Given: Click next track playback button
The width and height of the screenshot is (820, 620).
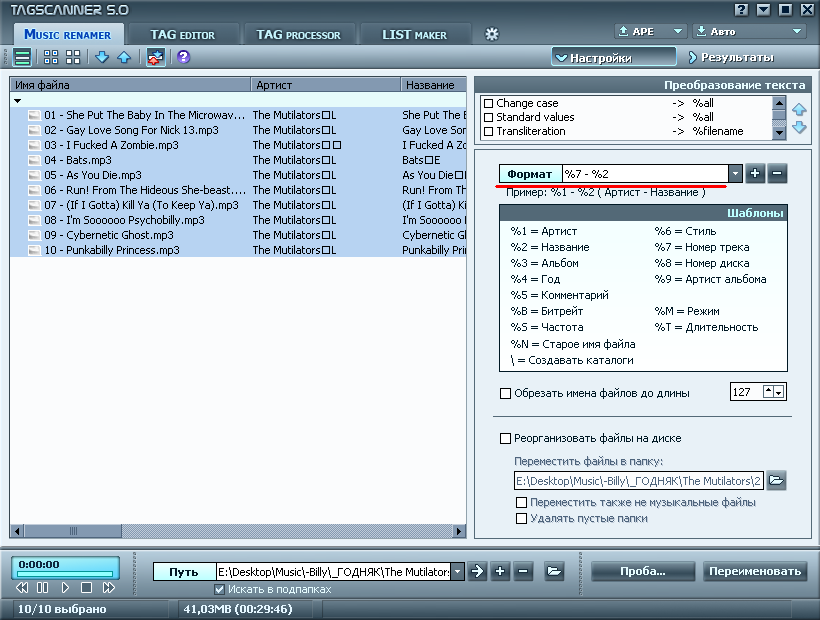Looking at the screenshot, I should (x=109, y=588).
